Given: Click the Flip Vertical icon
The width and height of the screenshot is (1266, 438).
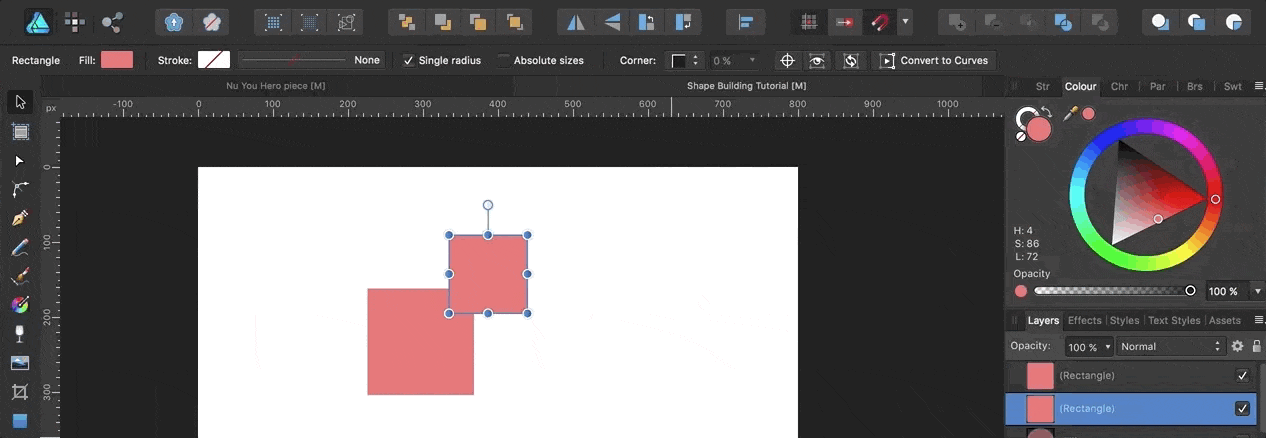Looking at the screenshot, I should tap(612, 21).
